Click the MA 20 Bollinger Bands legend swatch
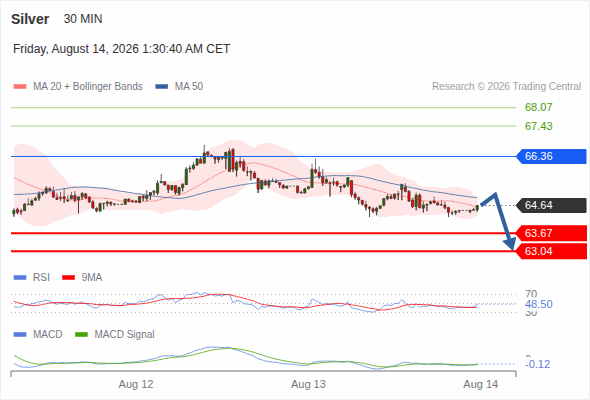 20,87
